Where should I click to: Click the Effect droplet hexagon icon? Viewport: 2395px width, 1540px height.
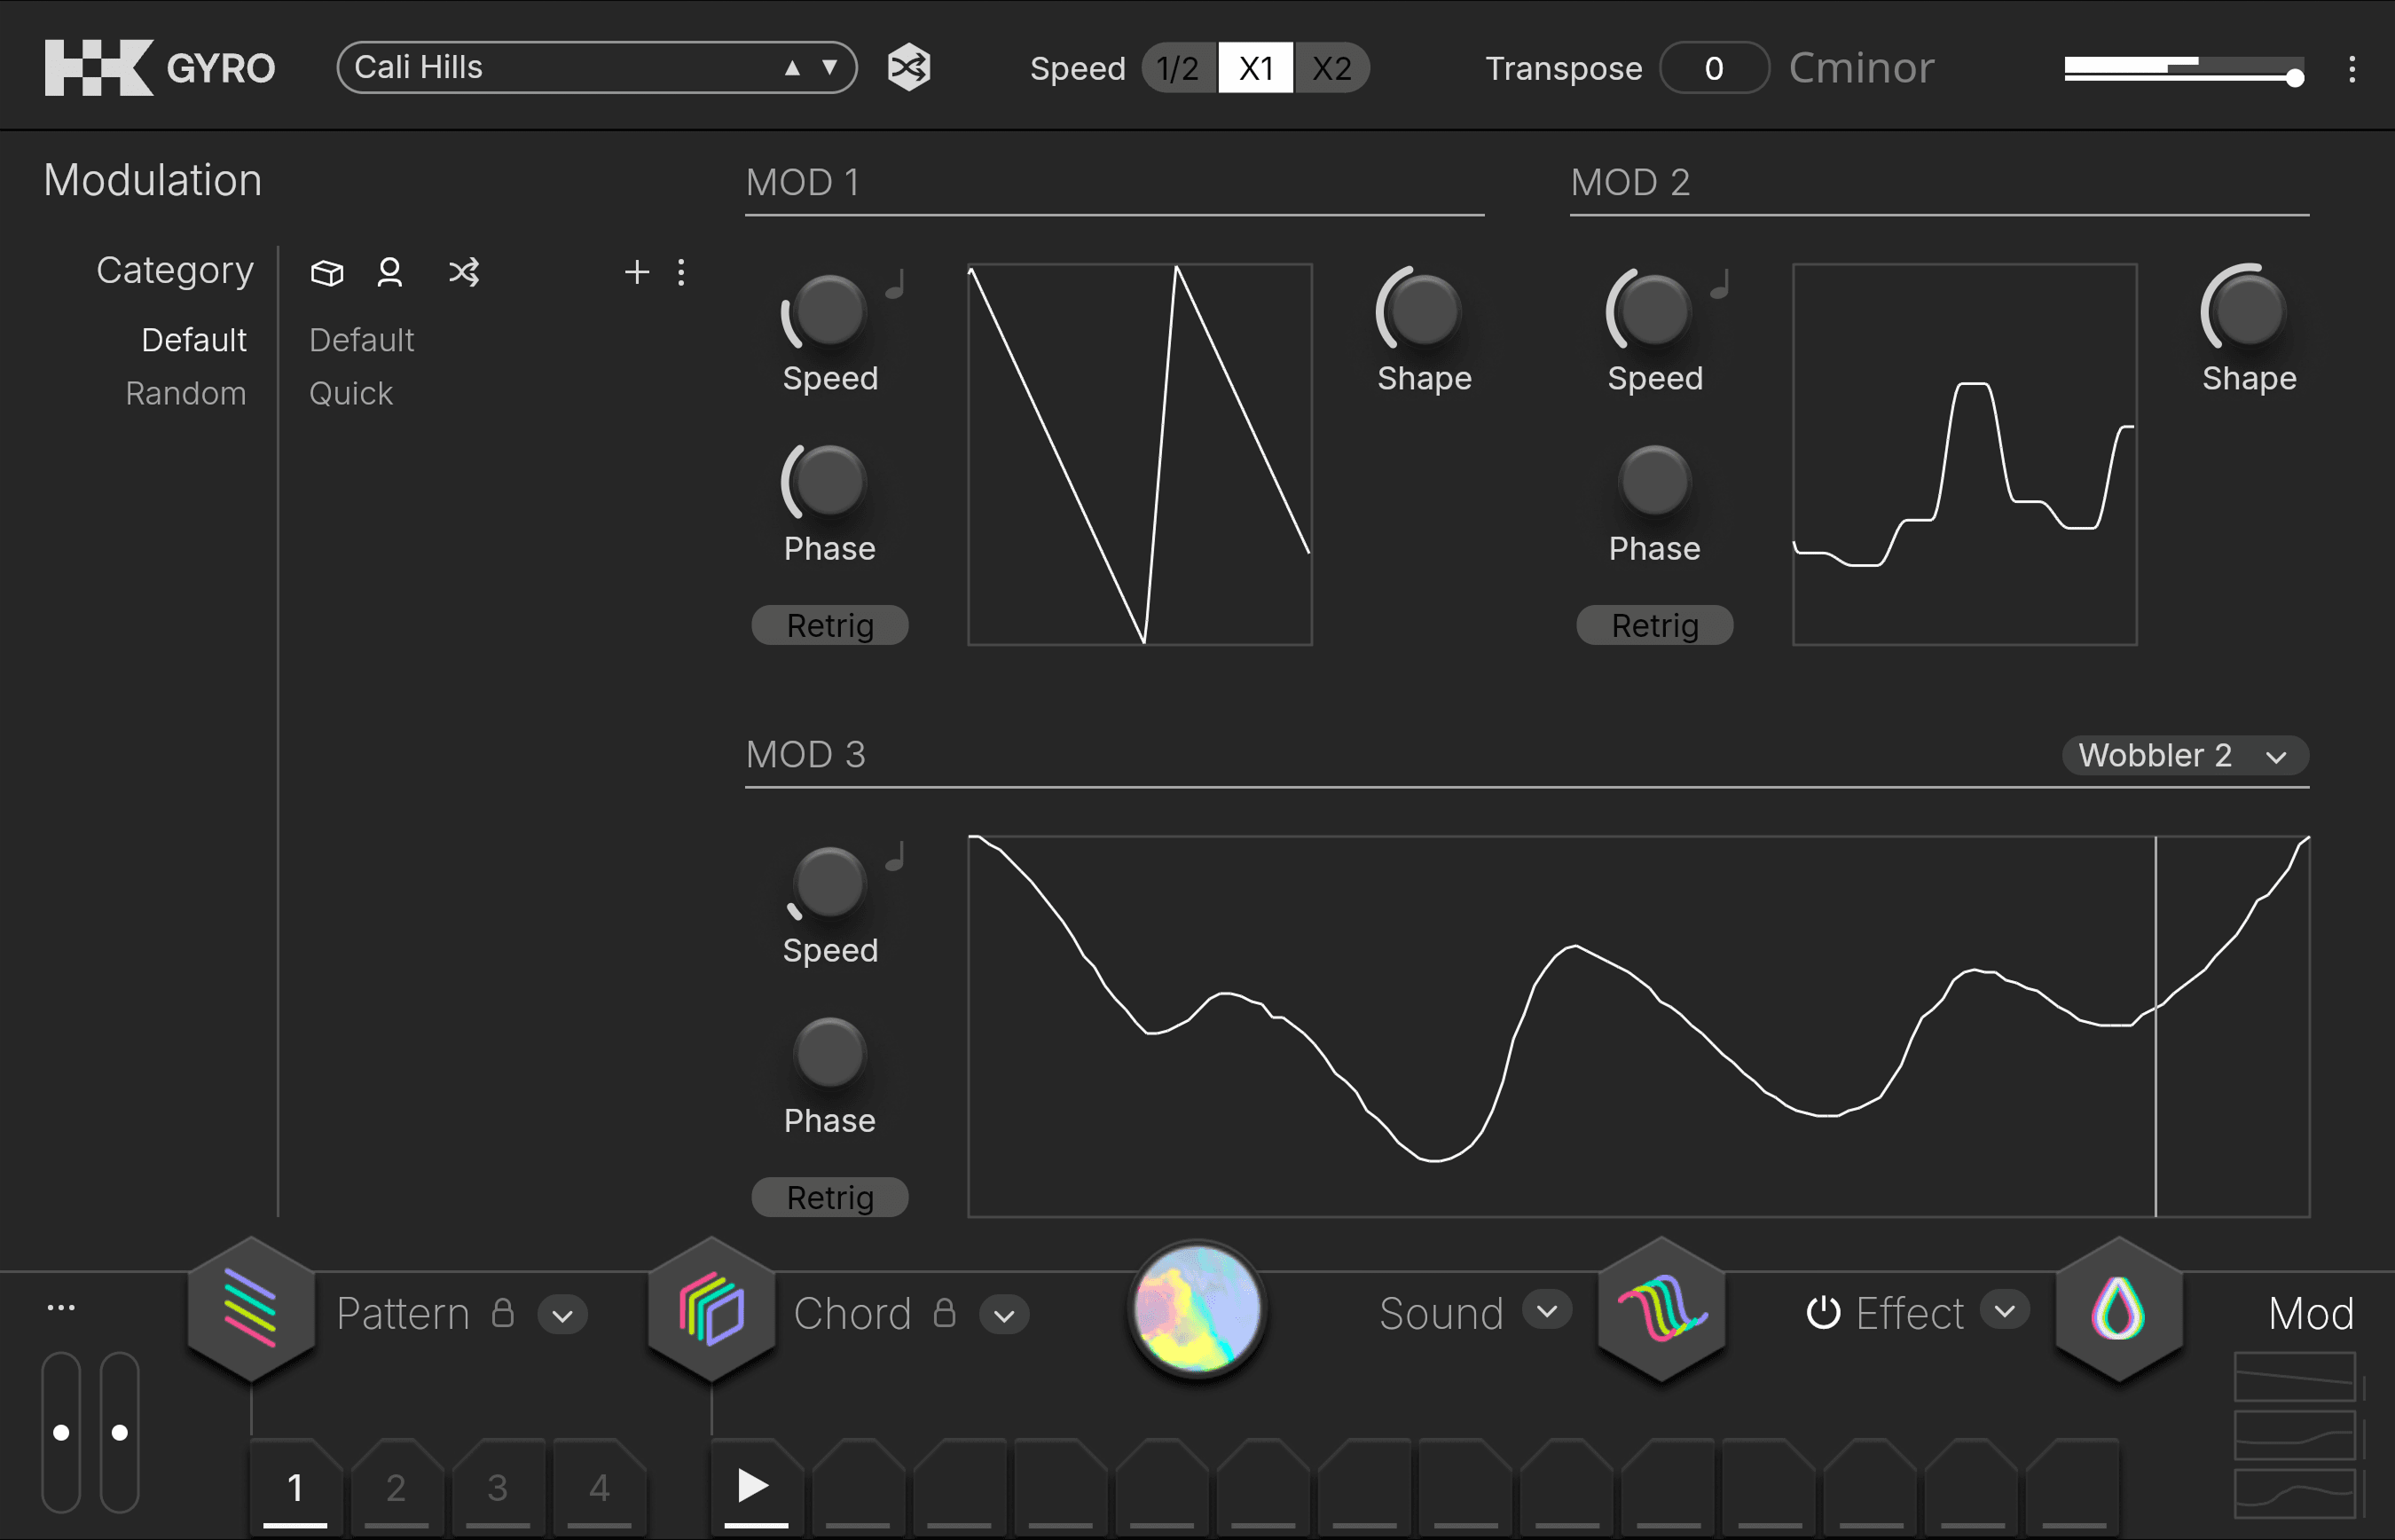pyautogui.click(x=2117, y=1309)
